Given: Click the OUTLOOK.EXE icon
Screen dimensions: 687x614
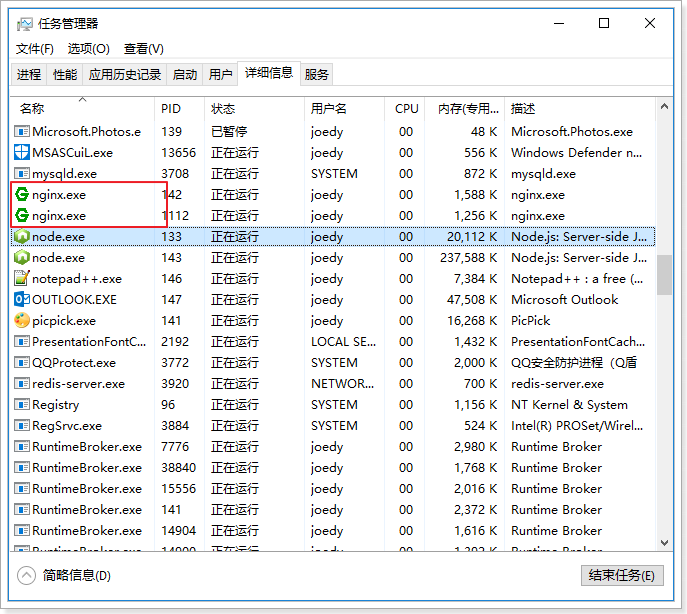Looking at the screenshot, I should click(21, 299).
